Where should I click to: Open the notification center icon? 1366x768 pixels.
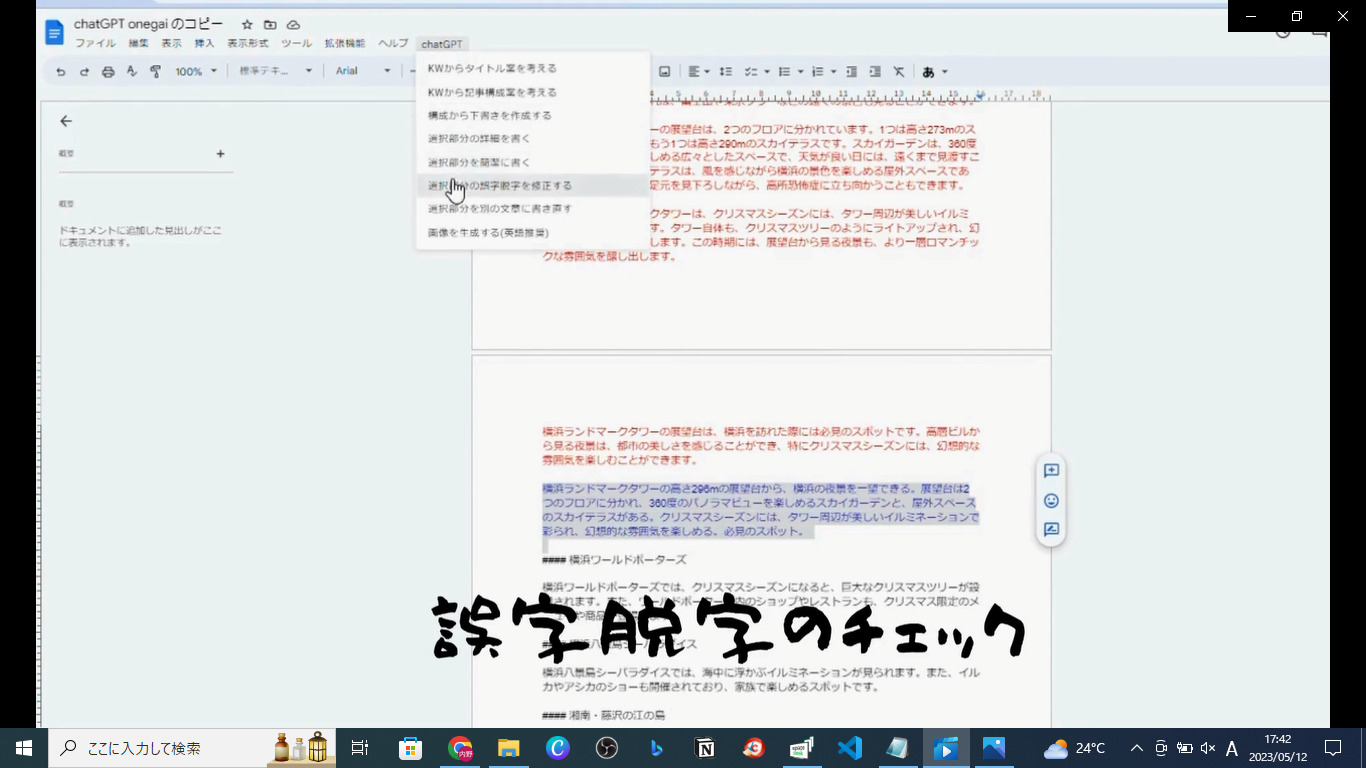pos(1332,748)
